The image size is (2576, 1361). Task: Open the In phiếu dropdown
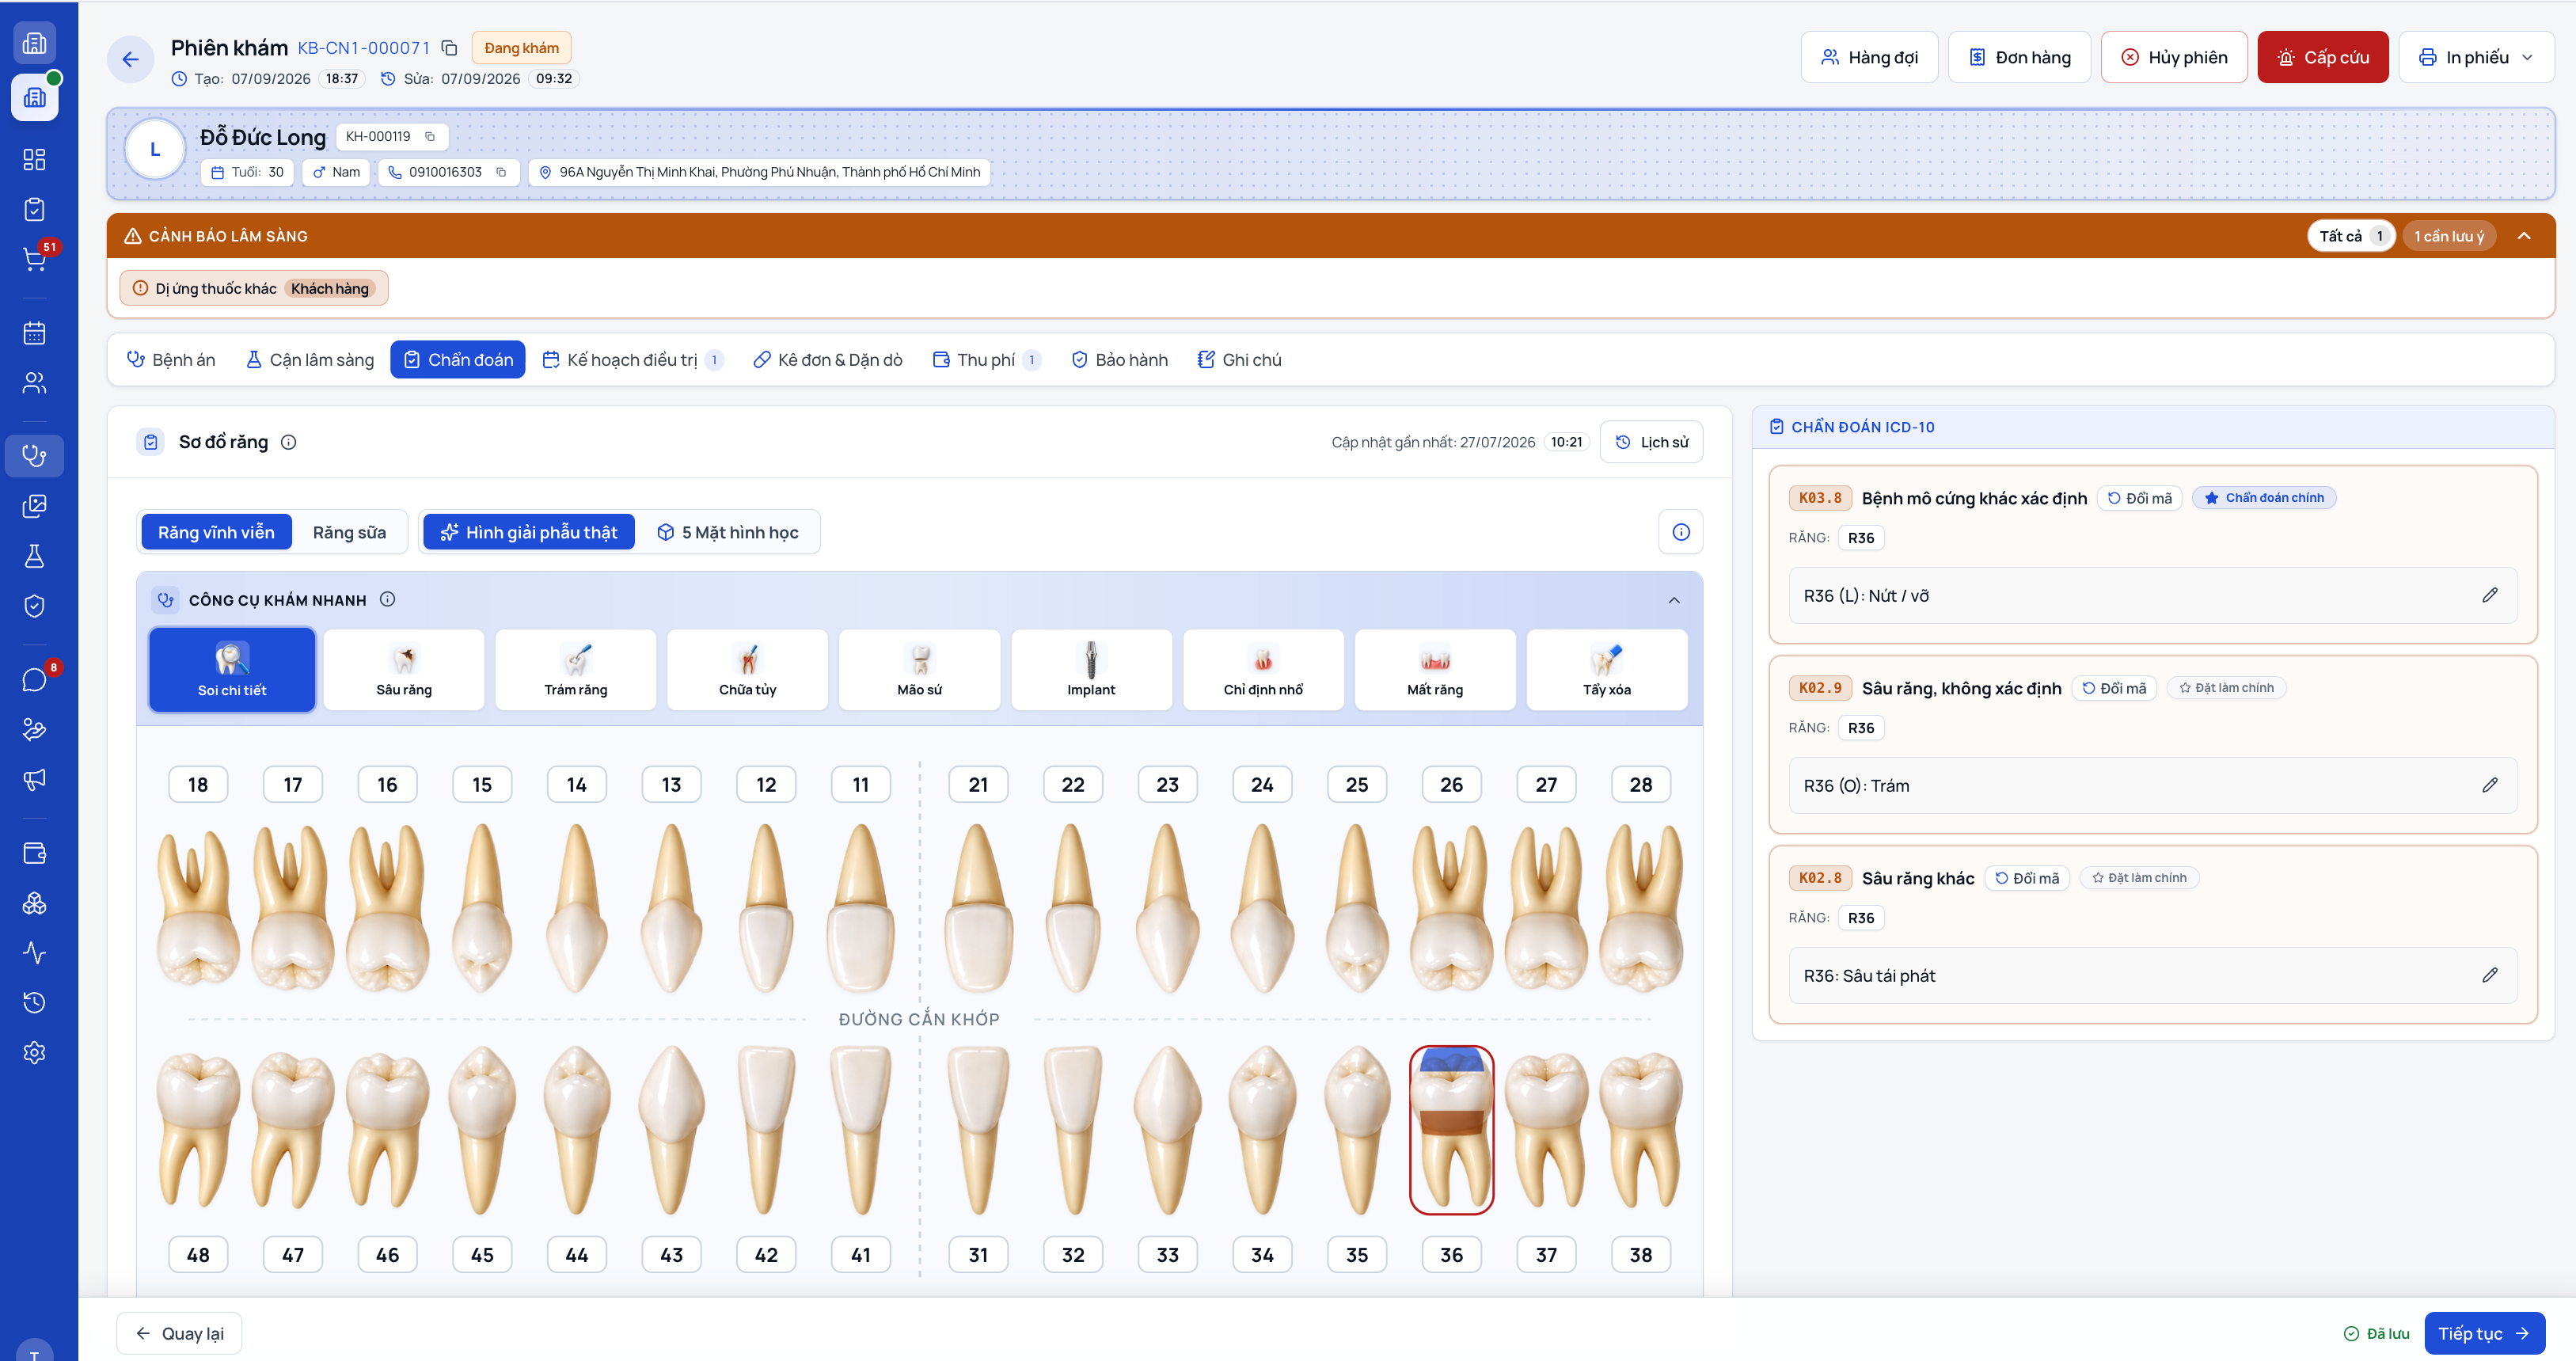click(2476, 57)
